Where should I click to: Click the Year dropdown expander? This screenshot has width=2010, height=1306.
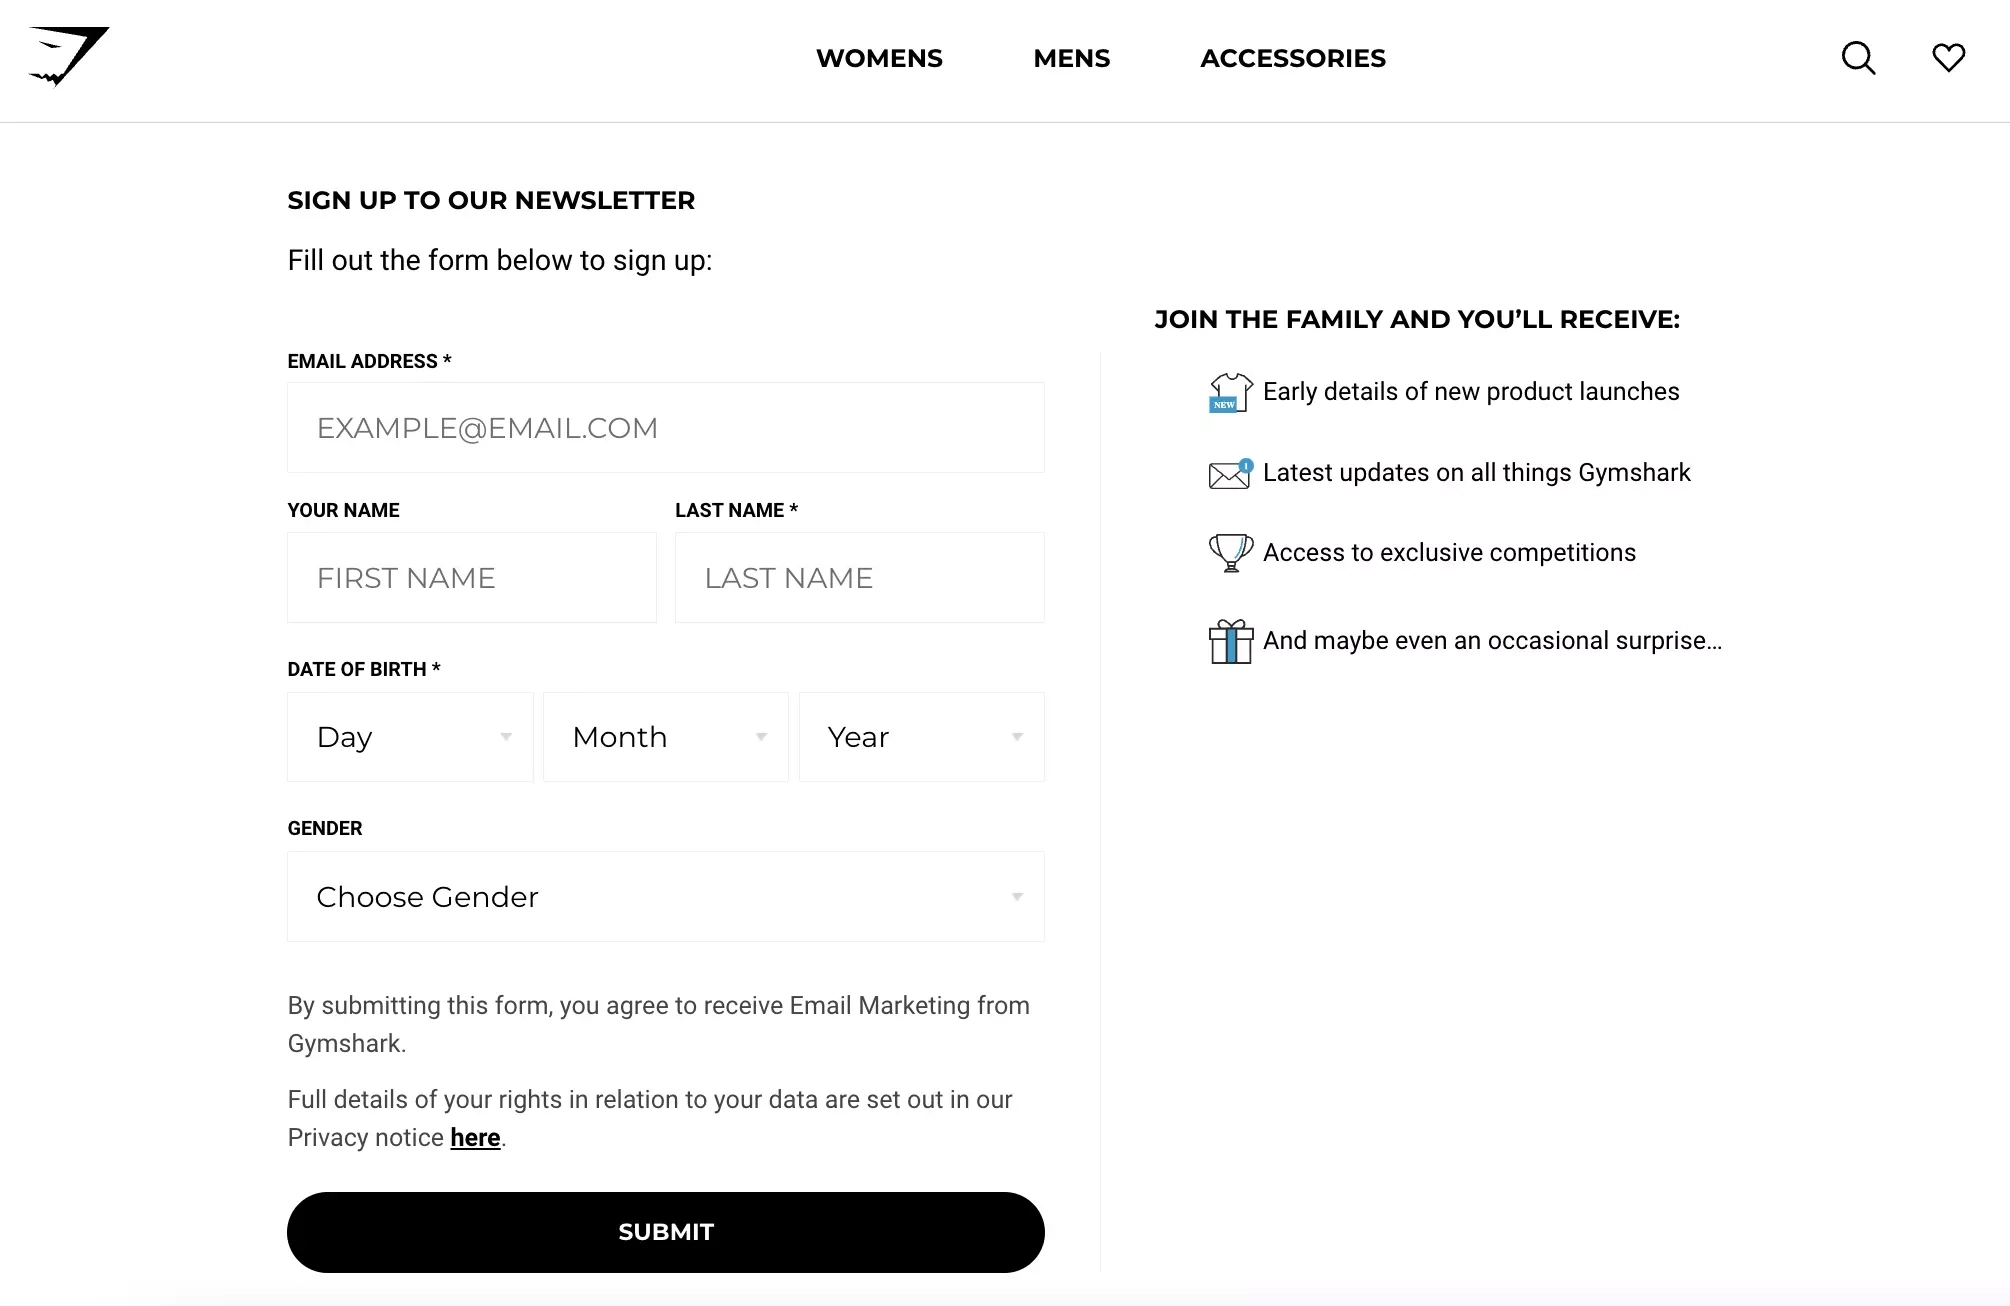point(1017,737)
